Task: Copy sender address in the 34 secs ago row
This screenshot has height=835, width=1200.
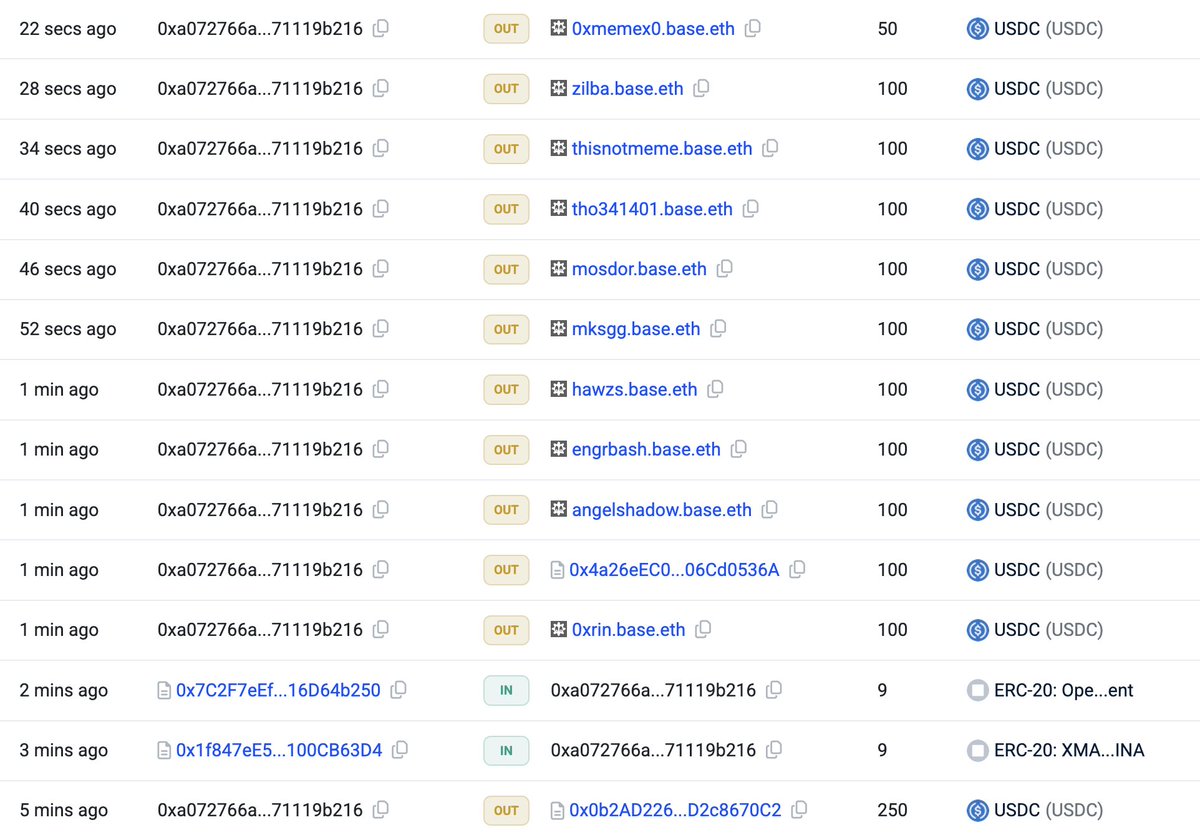Action: (x=381, y=148)
